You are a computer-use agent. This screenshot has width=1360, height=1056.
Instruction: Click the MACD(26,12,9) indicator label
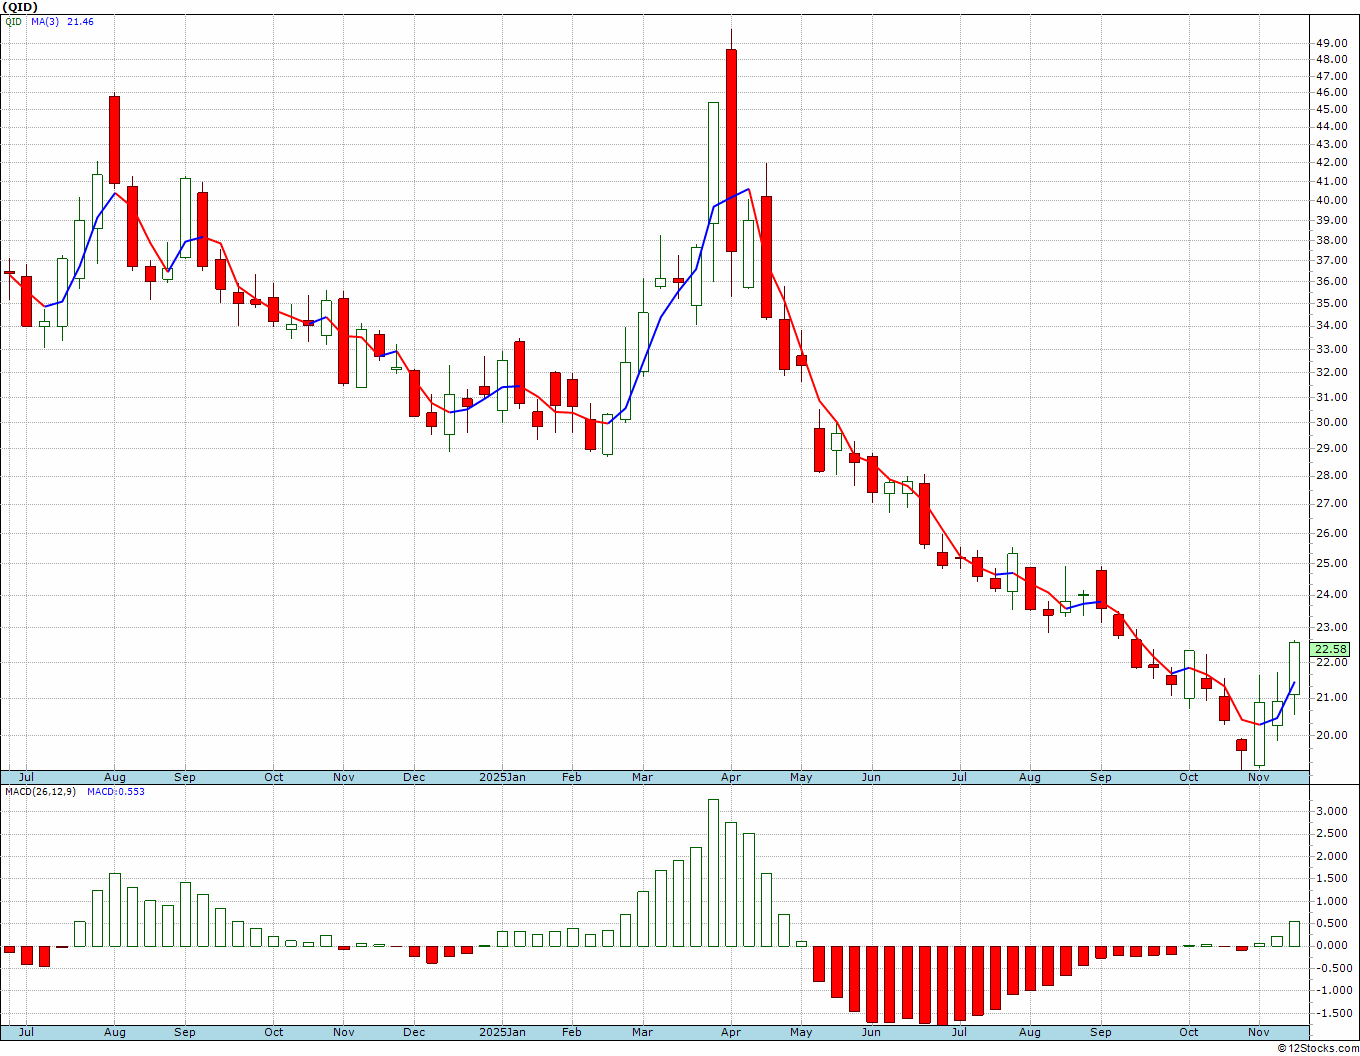(x=40, y=792)
